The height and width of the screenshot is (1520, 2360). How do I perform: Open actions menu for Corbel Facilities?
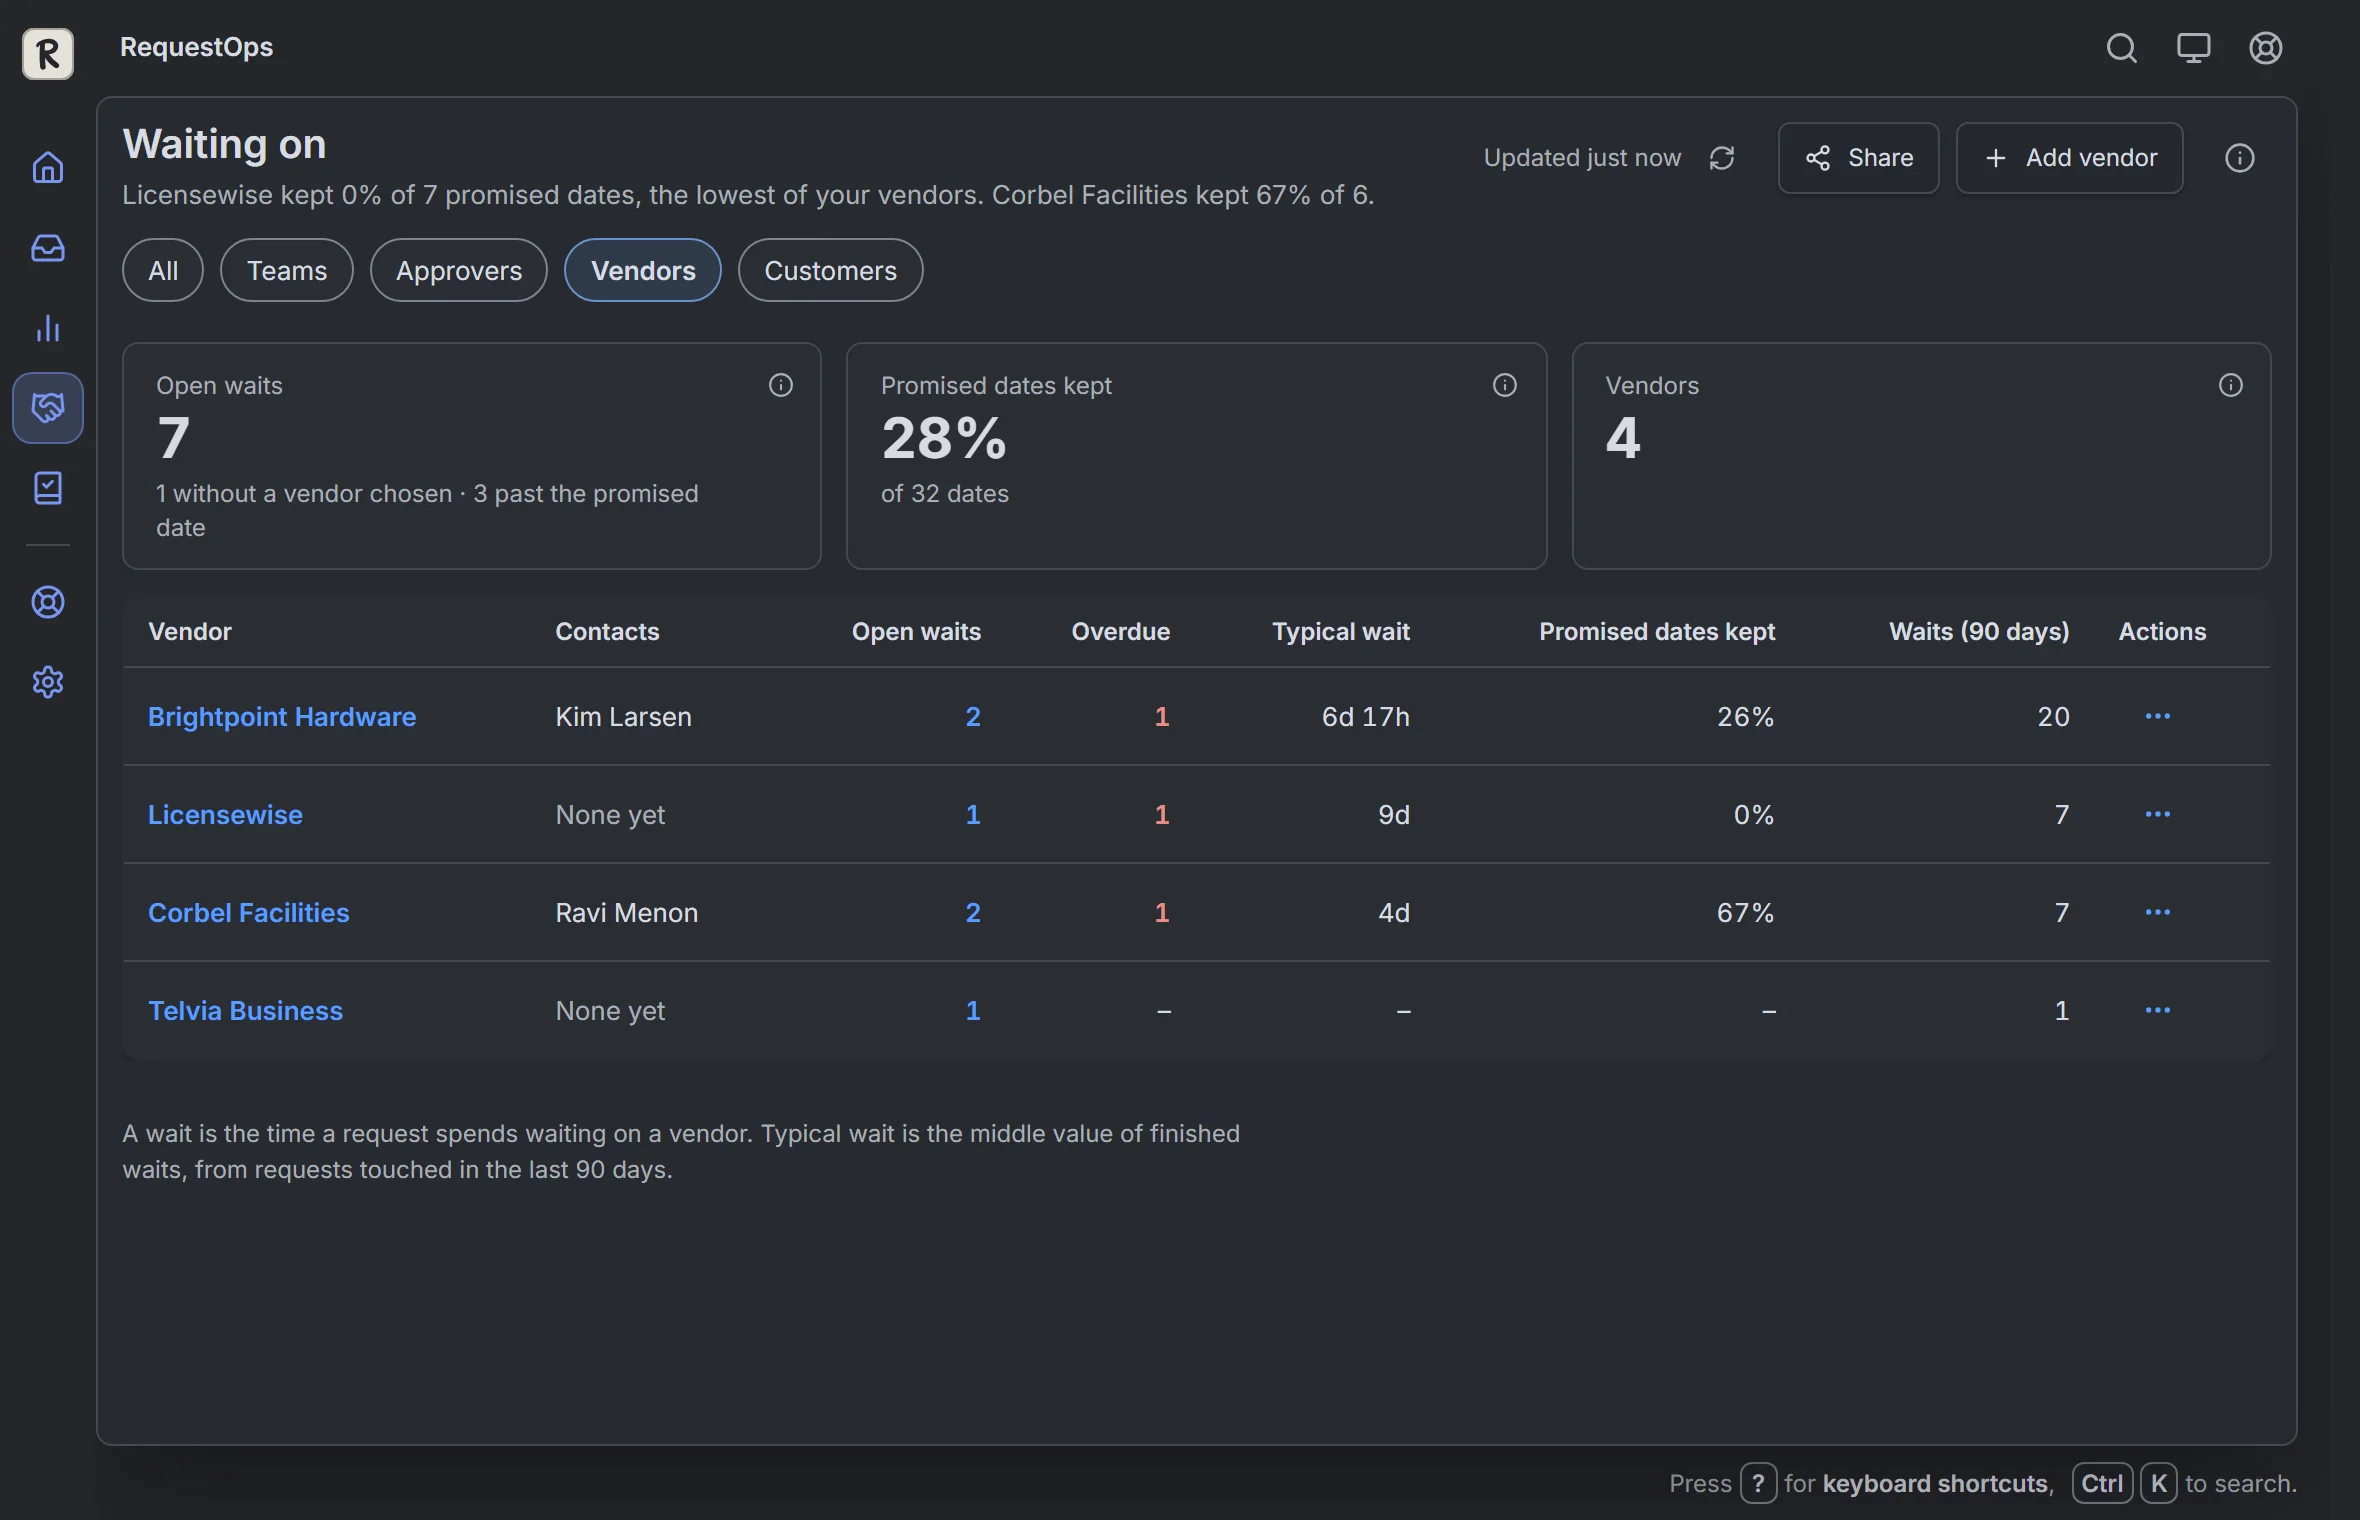(x=2157, y=912)
